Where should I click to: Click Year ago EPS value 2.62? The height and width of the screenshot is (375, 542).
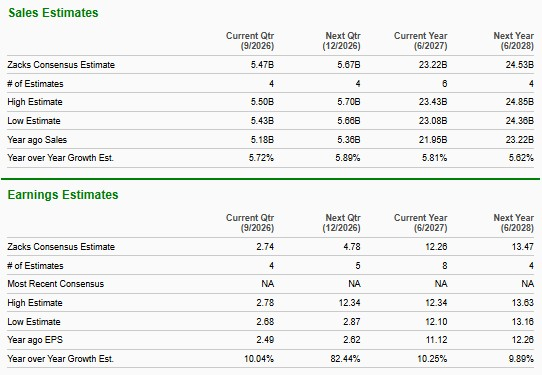click(352, 340)
